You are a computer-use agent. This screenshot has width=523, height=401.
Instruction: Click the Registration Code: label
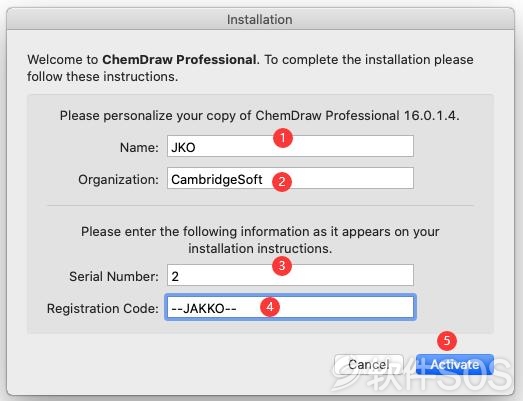(103, 308)
